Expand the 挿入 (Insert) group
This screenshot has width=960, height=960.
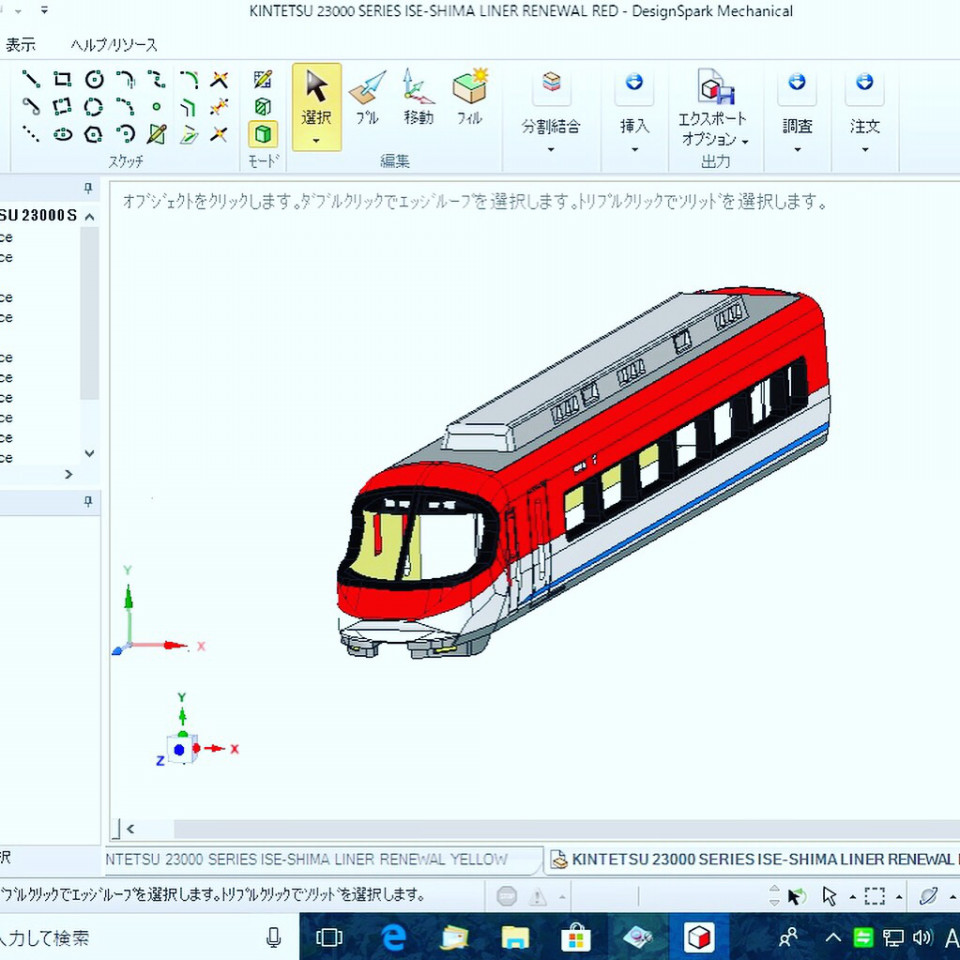tap(634, 150)
